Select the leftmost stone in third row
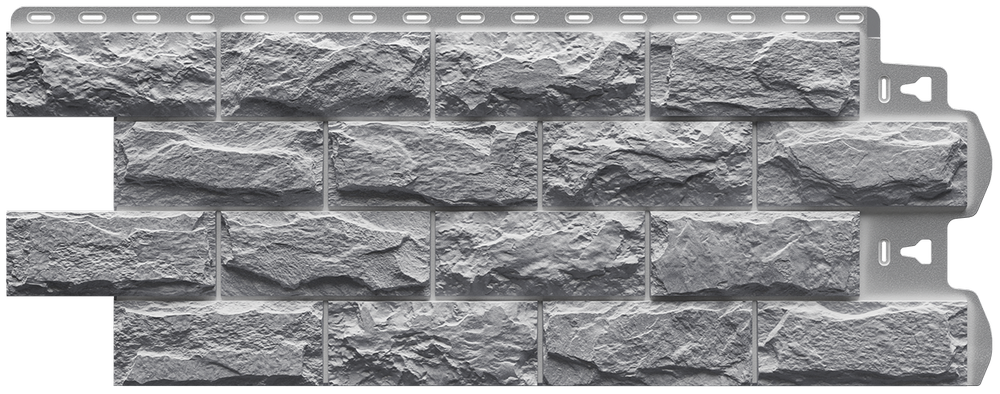 tap(111, 254)
